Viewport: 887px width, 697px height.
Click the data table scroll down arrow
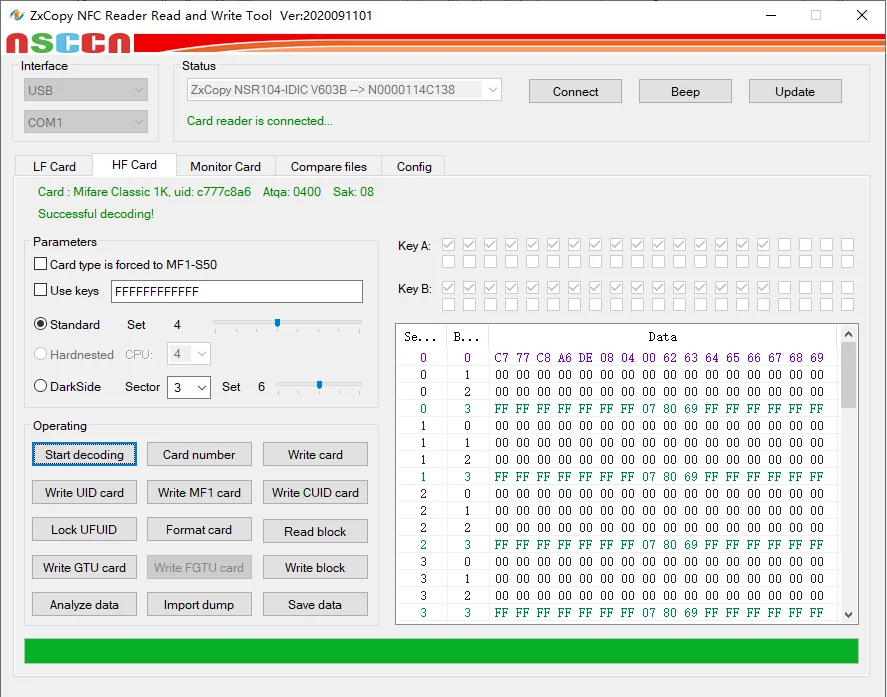click(x=848, y=614)
